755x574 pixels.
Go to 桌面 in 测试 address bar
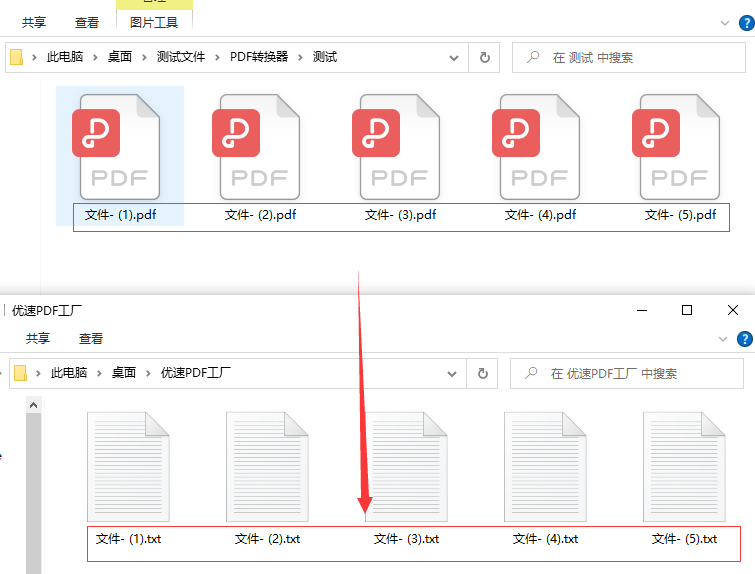pyautogui.click(x=119, y=57)
